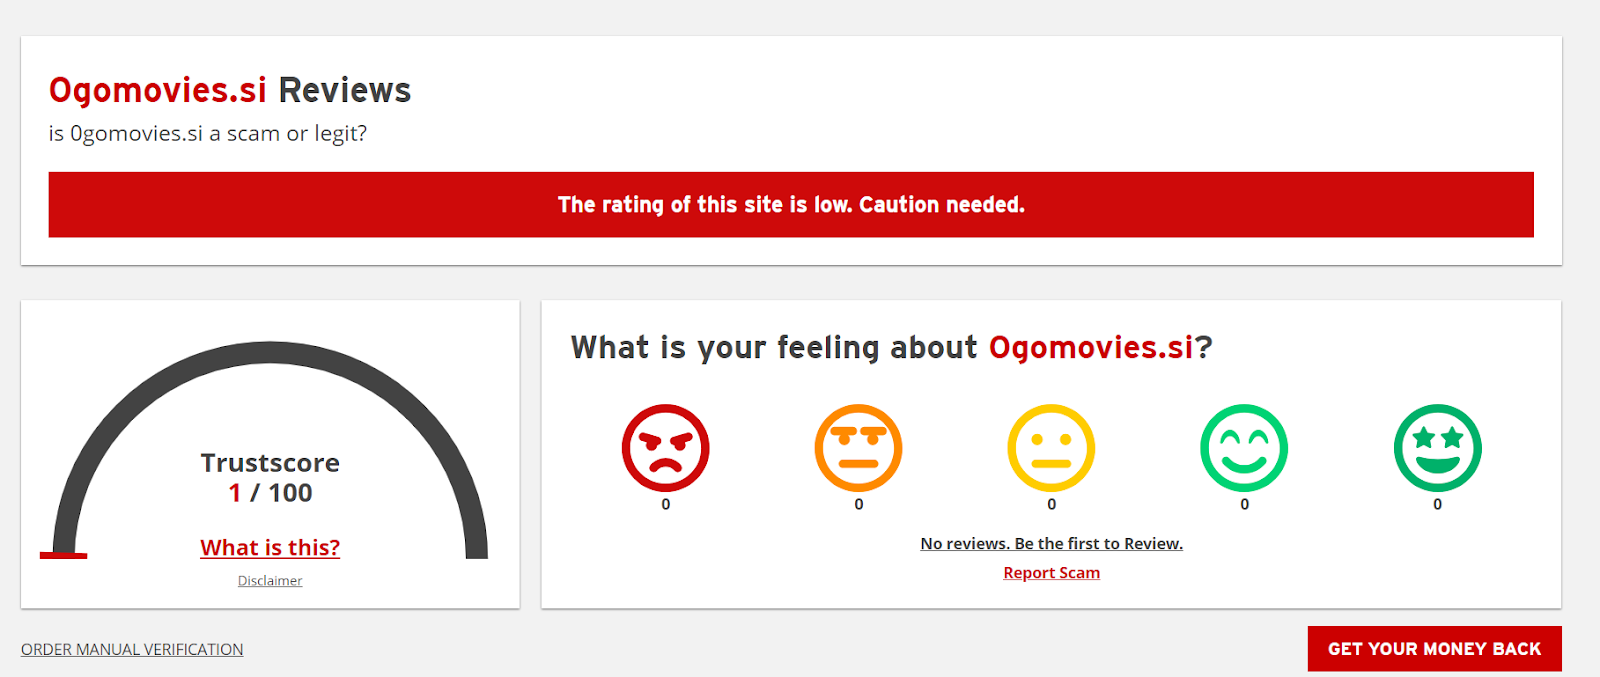Click 'No reviews. Be the first to Review.'
Viewport: 1600px width, 677px height.
point(1051,544)
